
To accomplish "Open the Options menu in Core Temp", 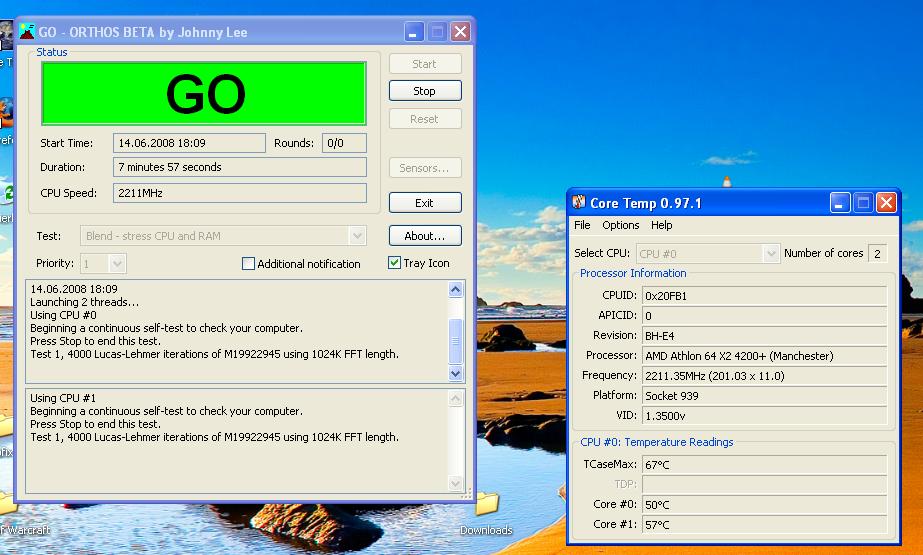I will point(620,225).
